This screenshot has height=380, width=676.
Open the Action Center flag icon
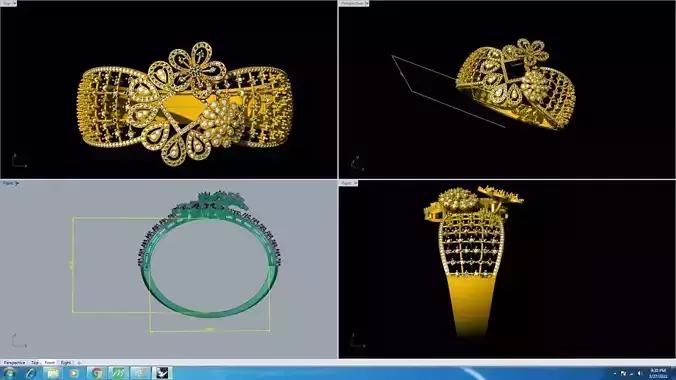623,374
